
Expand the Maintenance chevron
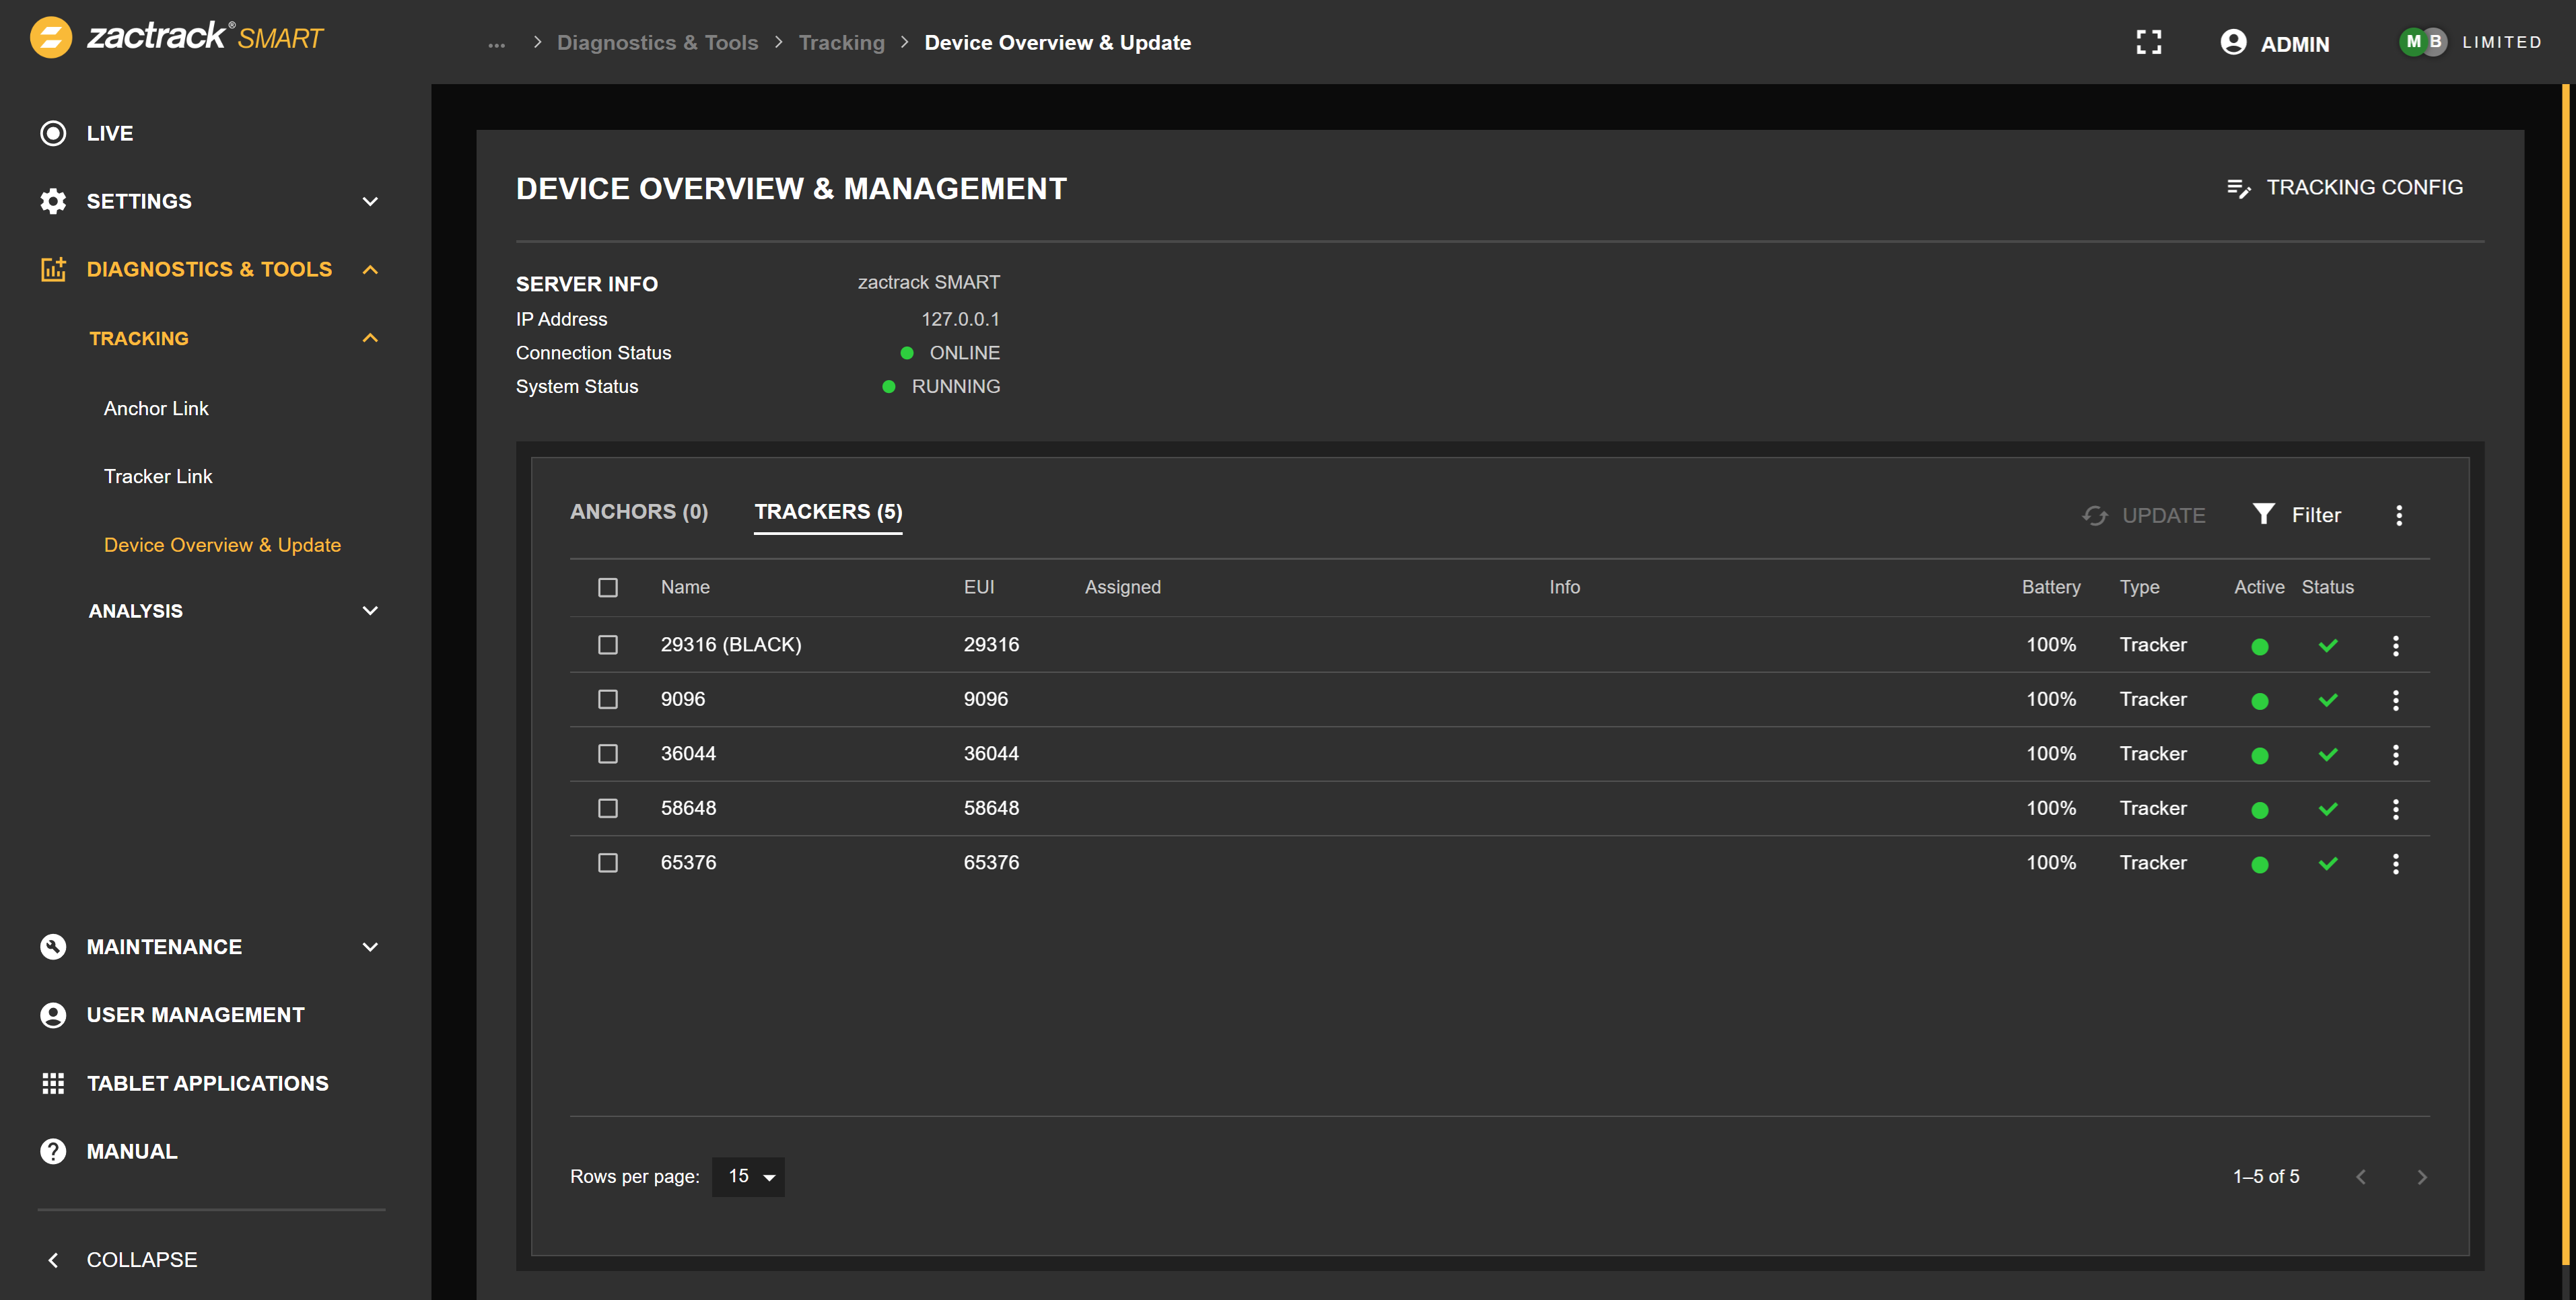tap(370, 947)
